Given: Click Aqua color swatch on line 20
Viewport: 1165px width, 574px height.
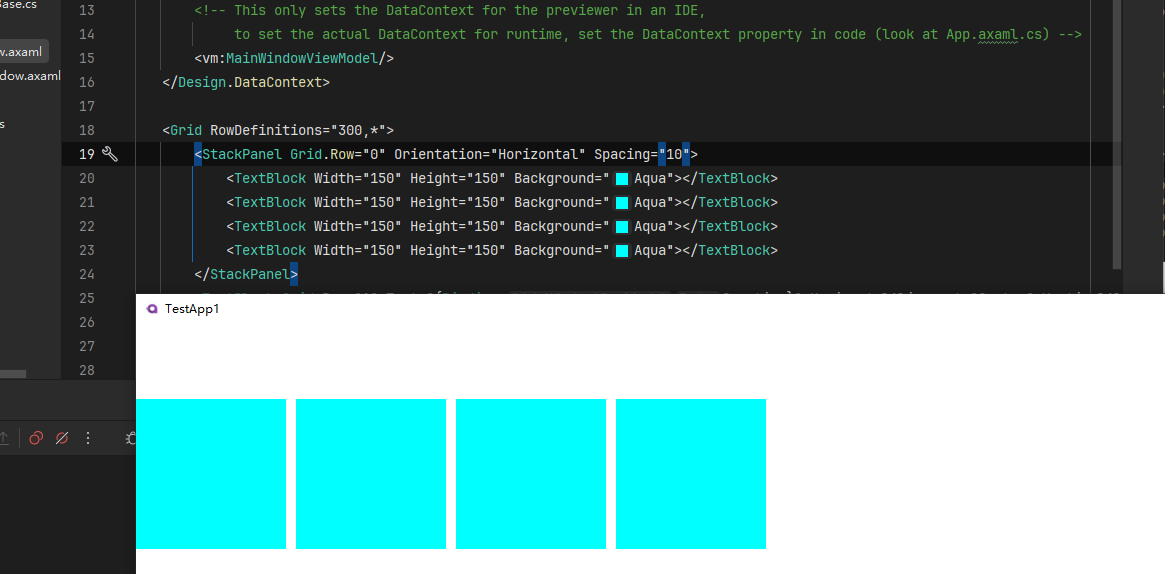Looking at the screenshot, I should point(621,179).
